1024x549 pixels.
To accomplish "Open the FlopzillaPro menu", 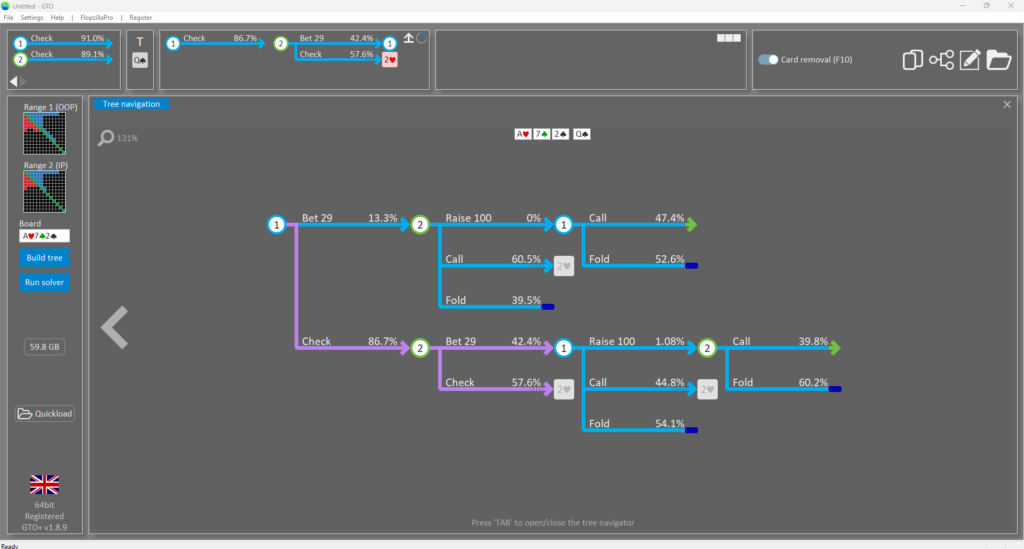I will 97,18.
